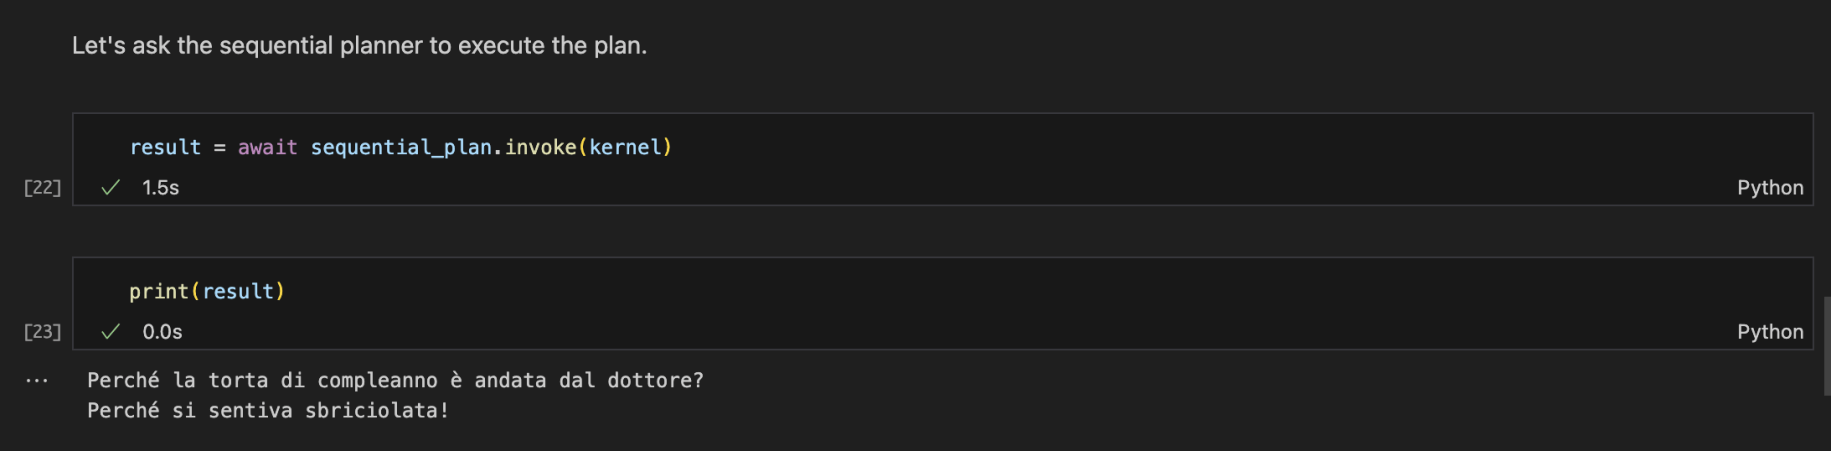Click the 1.5s execution time status
The image size is (1831, 451).
160,188
